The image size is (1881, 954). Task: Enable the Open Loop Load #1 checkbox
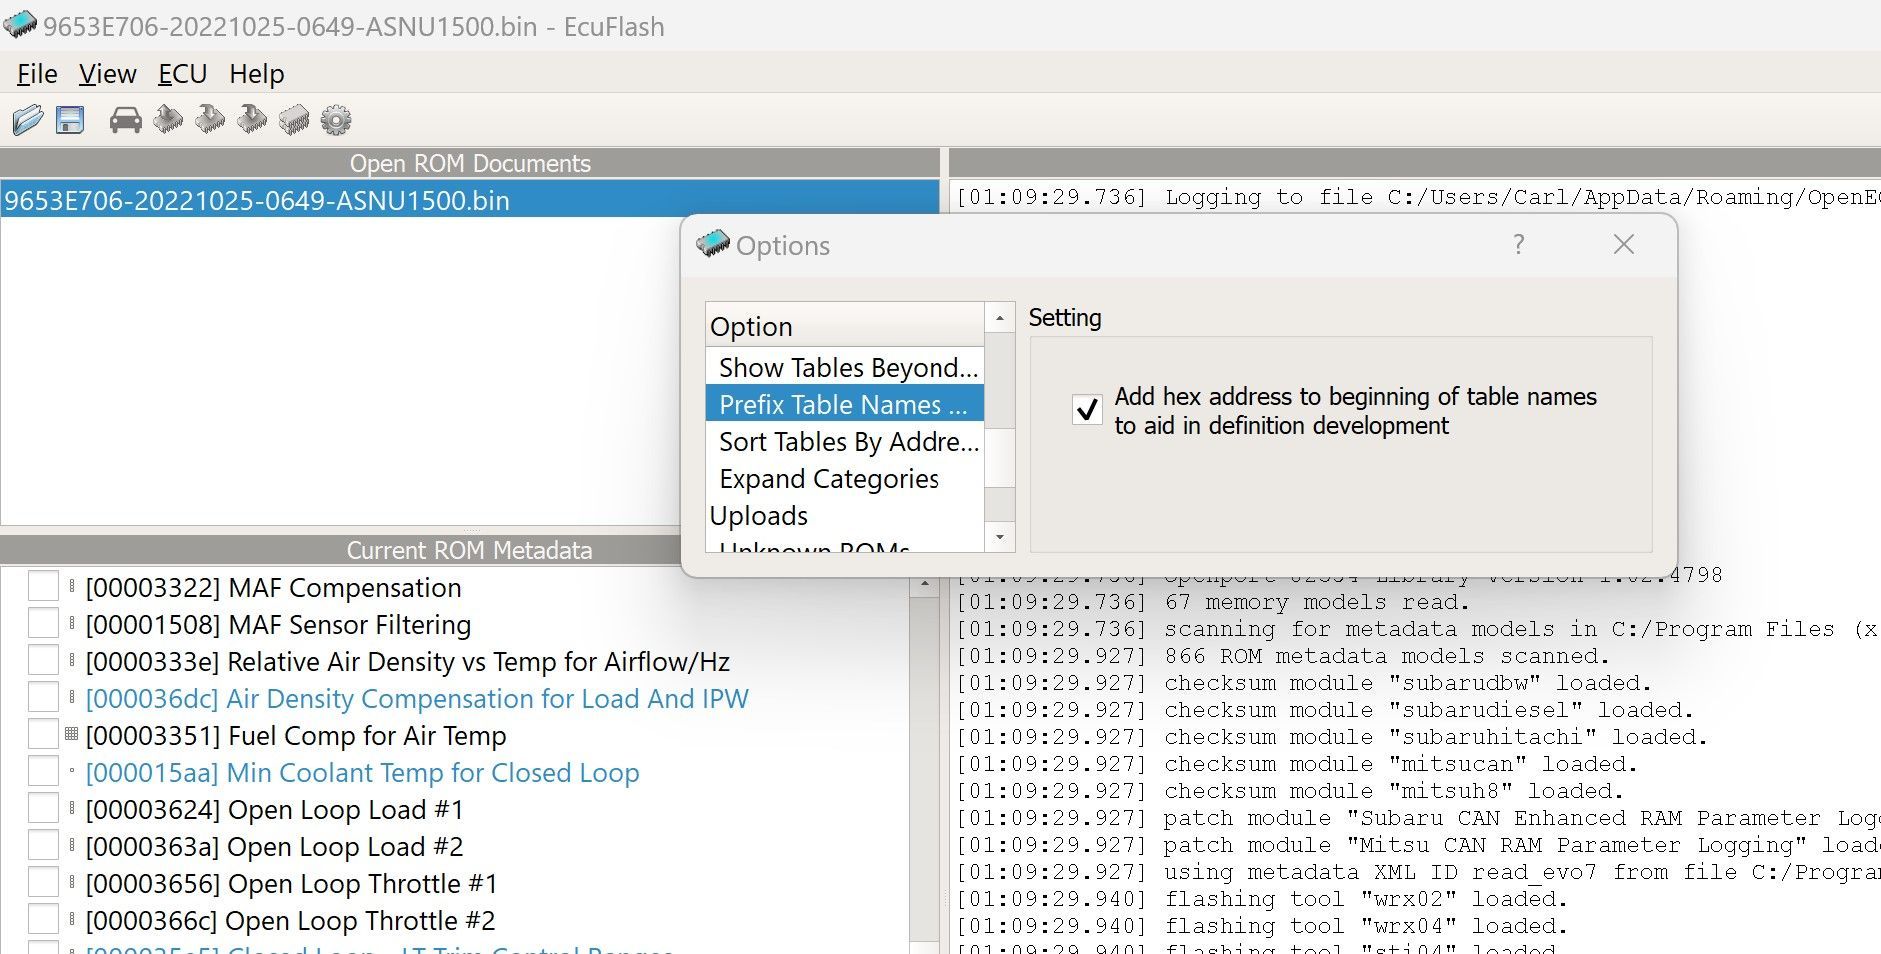pyautogui.click(x=43, y=809)
